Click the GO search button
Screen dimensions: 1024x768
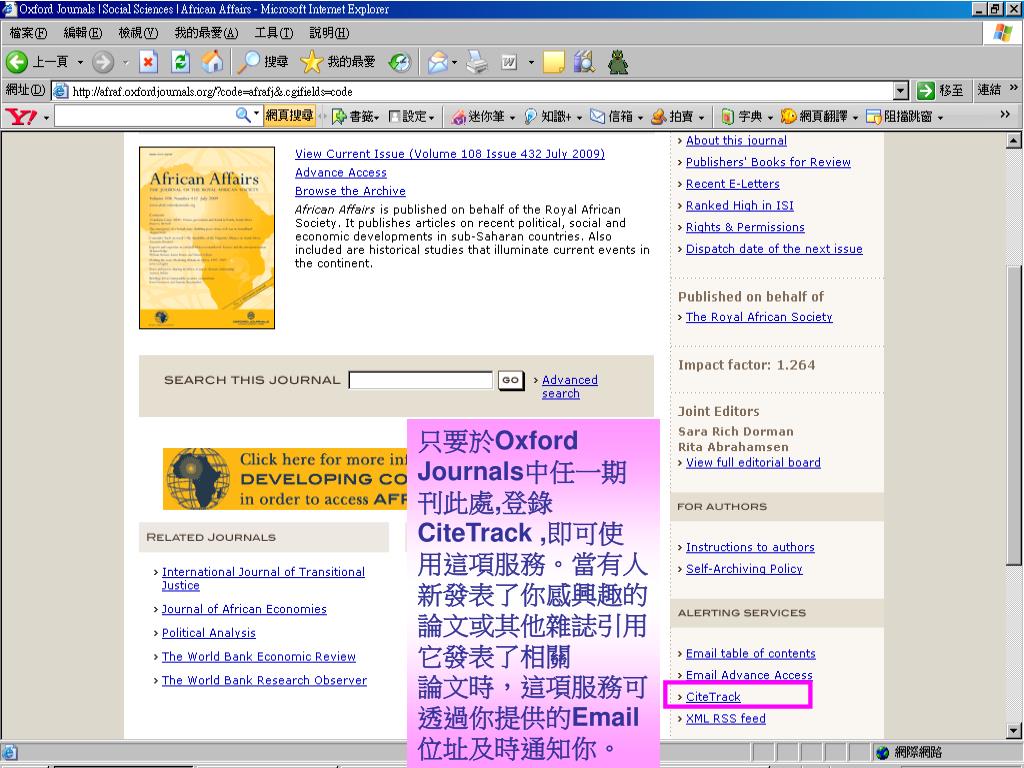pos(511,380)
